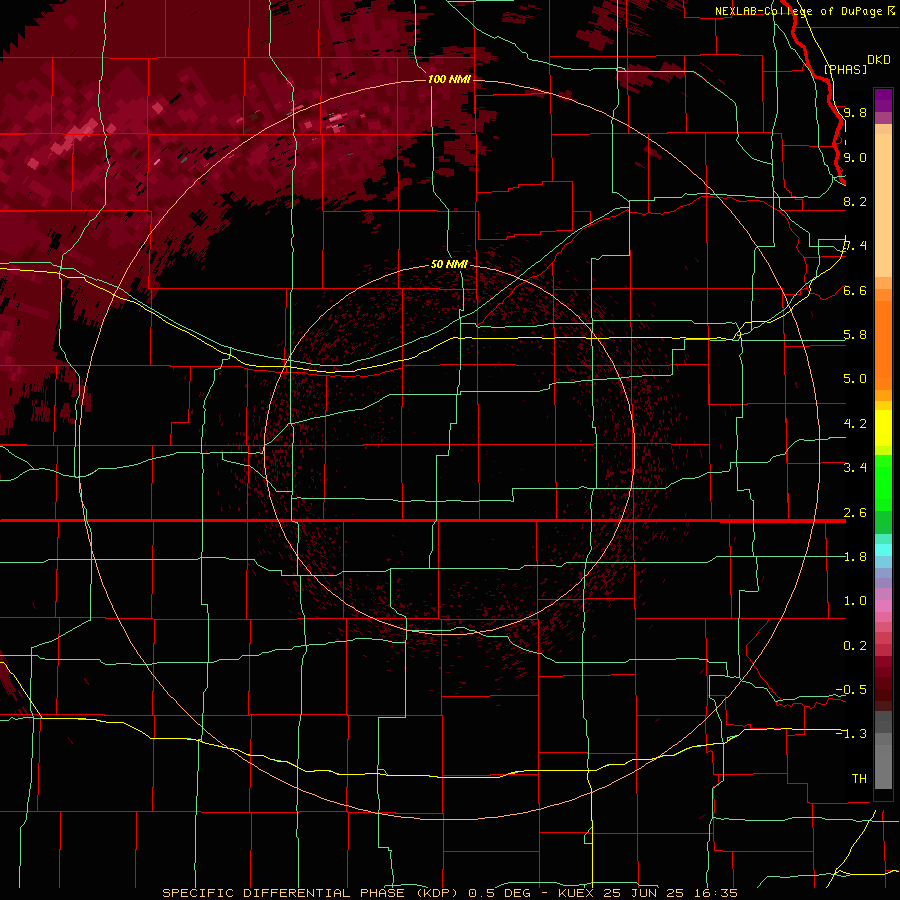The height and width of the screenshot is (900, 900).
Task: Click the 1.8 value on the color scale
Action: point(855,557)
